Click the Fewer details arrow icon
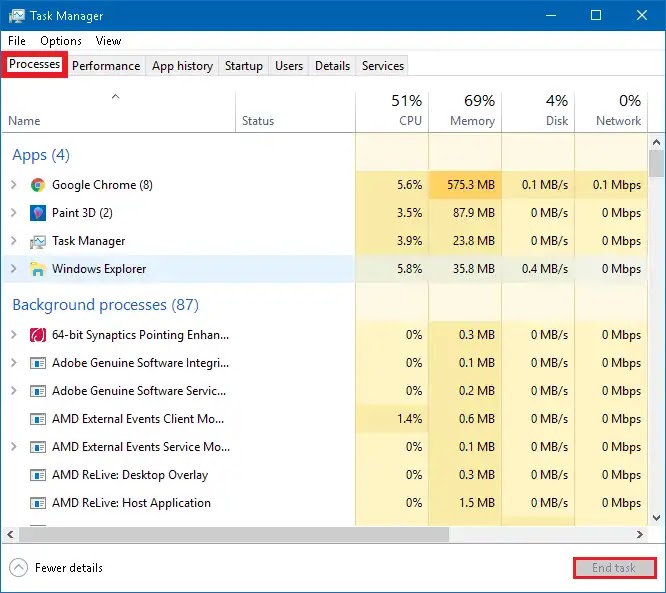The image size is (666, 593). tap(18, 568)
